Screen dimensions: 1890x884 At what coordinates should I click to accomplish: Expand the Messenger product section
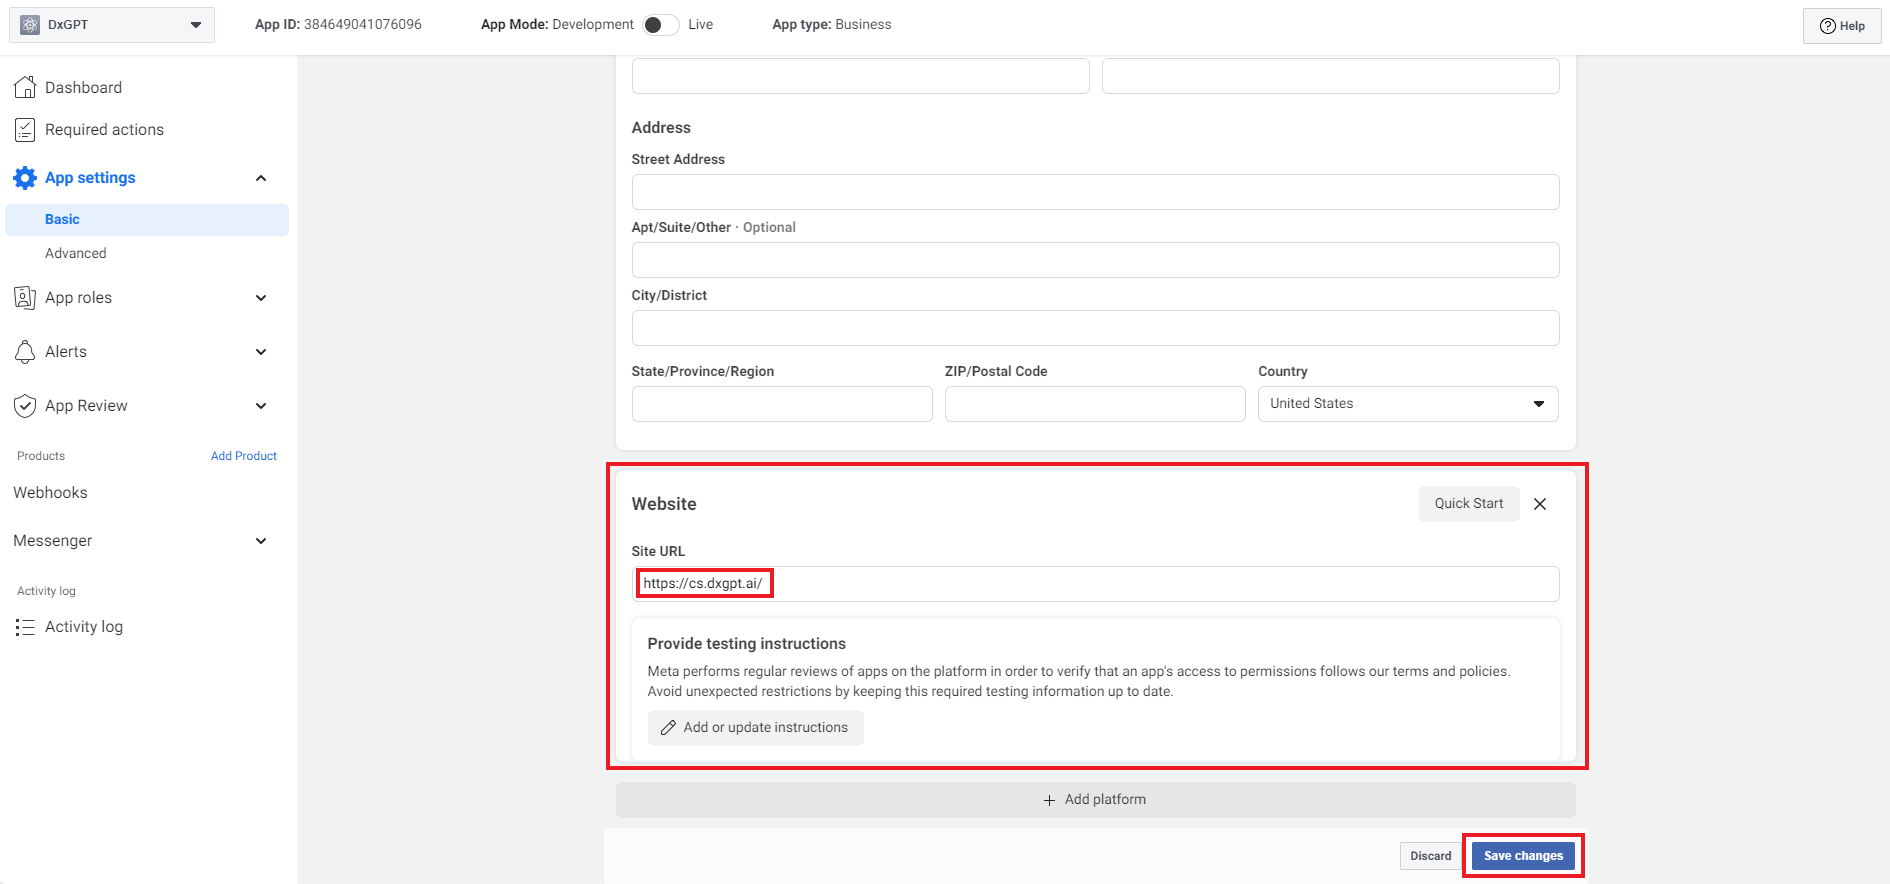point(261,541)
